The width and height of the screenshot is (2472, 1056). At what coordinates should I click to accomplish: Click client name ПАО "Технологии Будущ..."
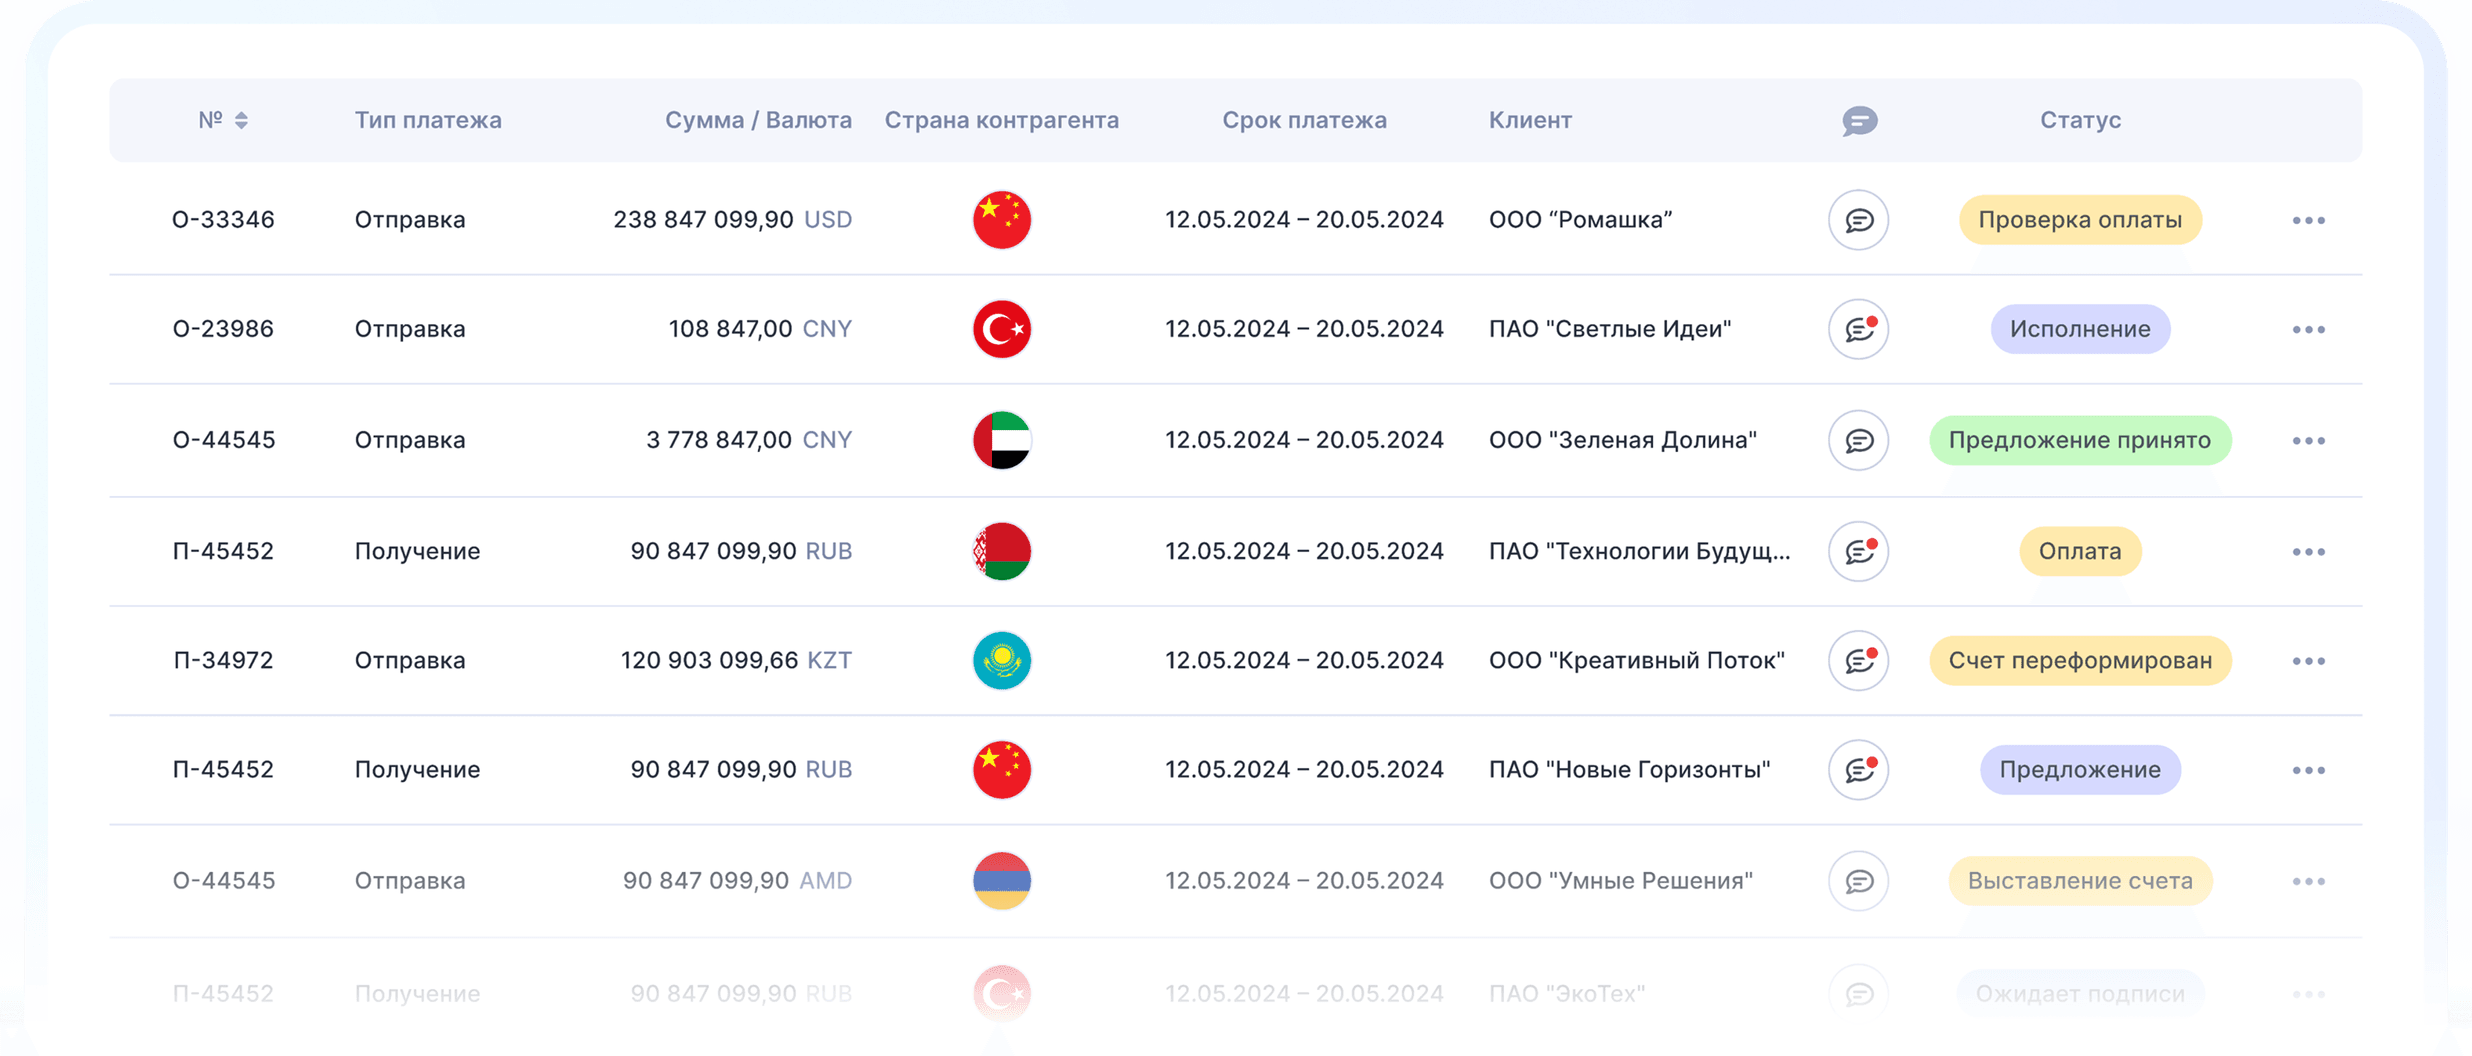point(1639,551)
